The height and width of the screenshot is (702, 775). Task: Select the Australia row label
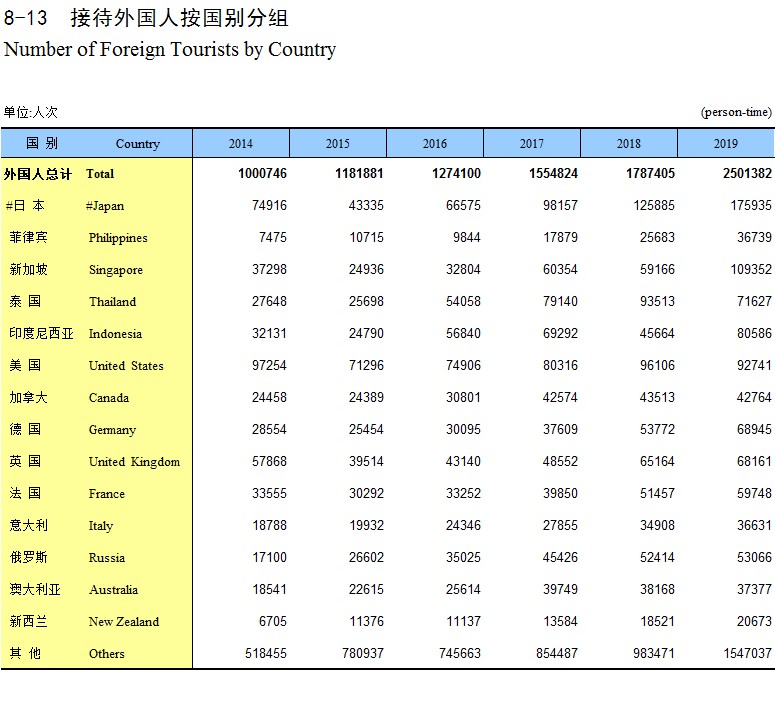(113, 589)
